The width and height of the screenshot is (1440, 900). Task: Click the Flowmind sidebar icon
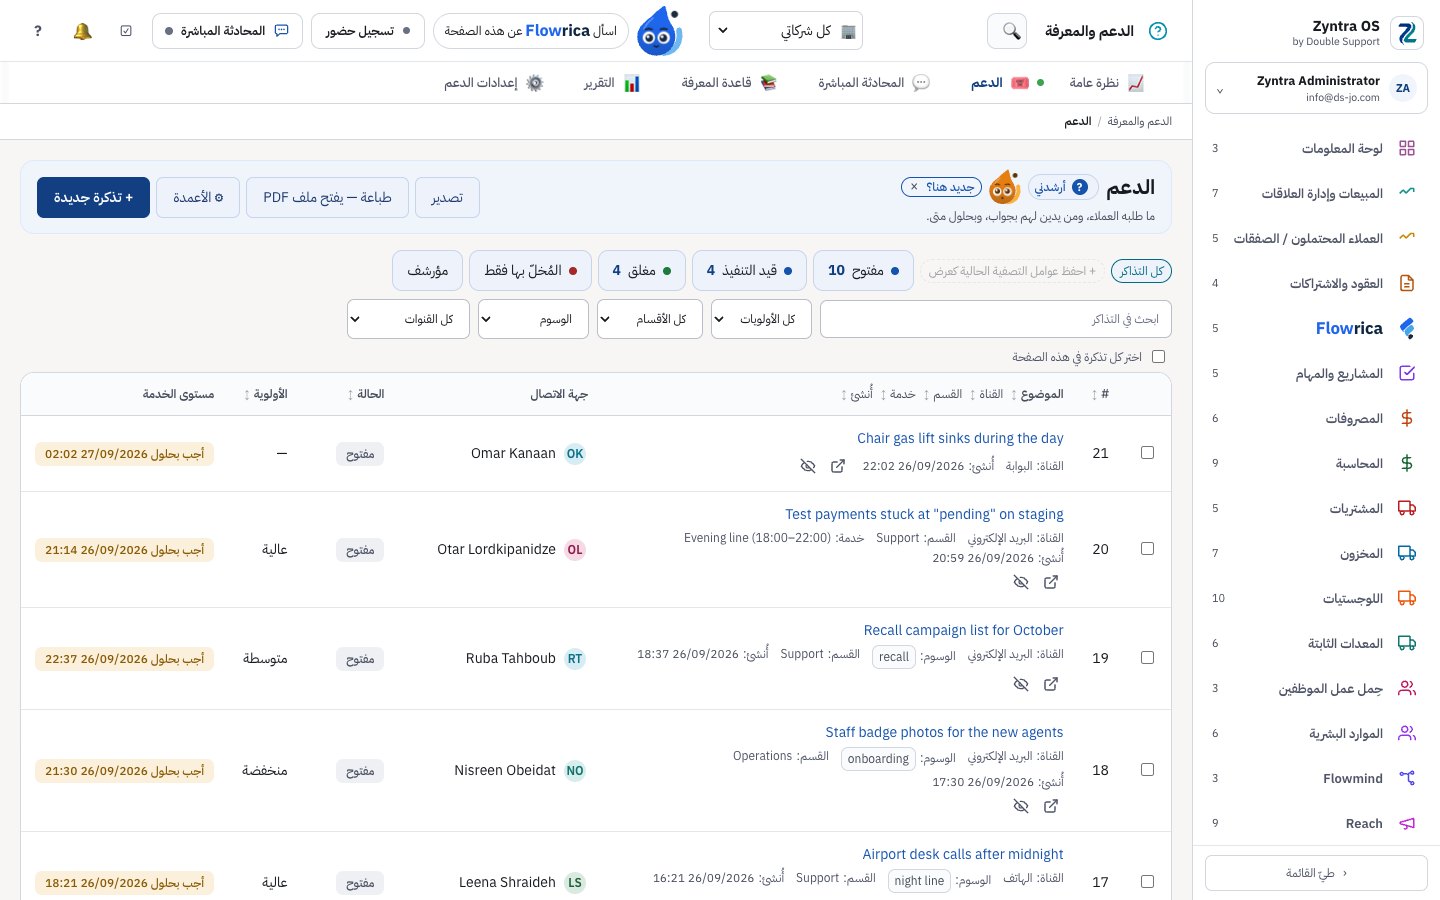click(1407, 778)
